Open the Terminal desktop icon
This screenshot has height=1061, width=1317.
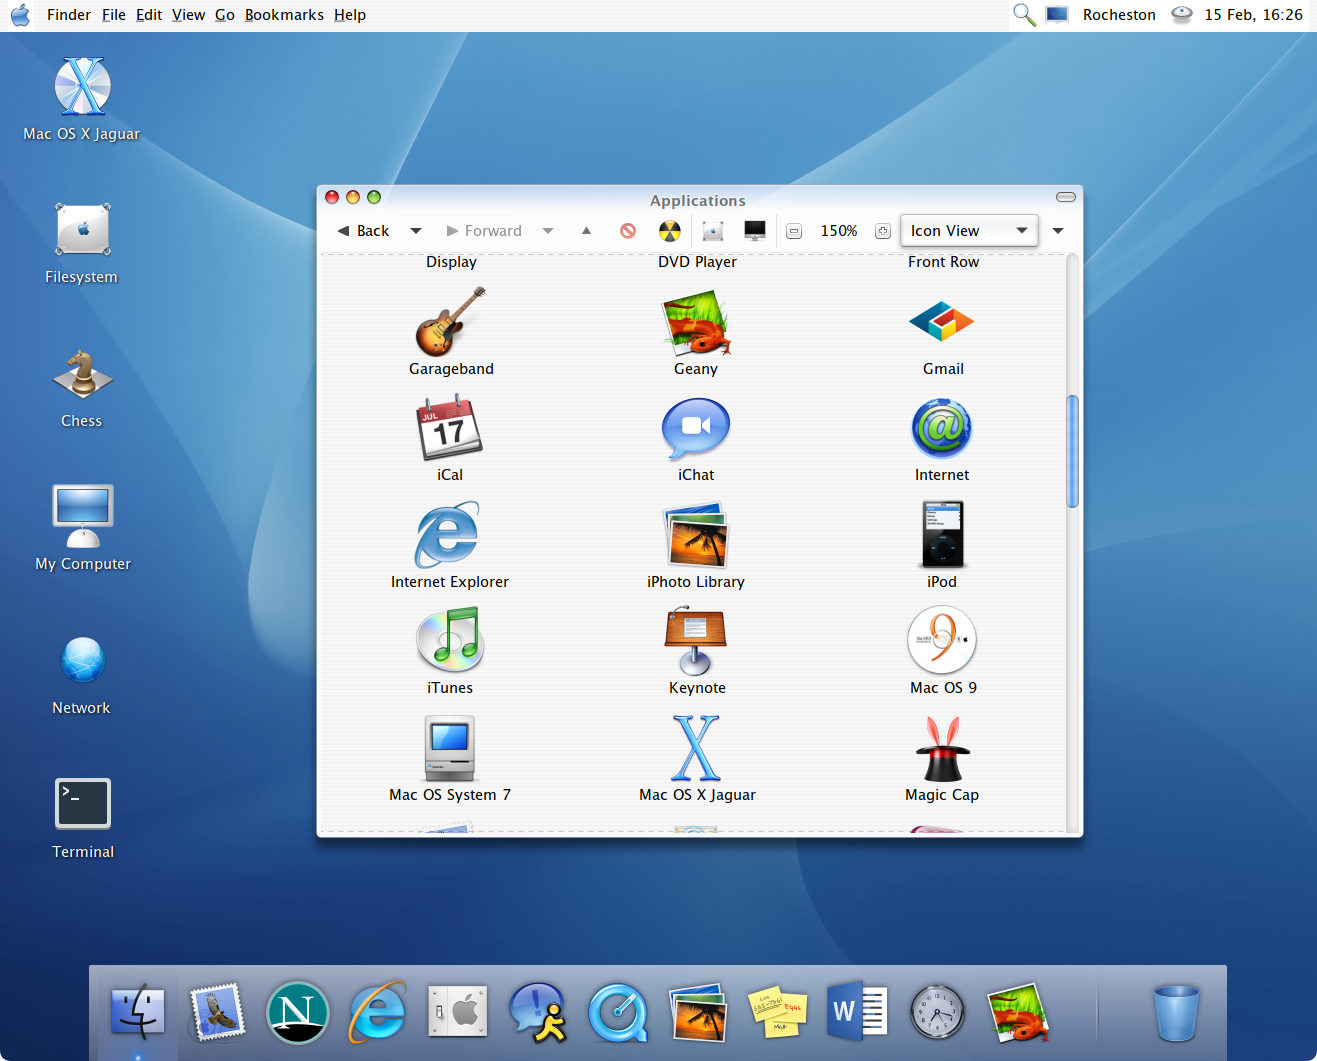coord(83,803)
